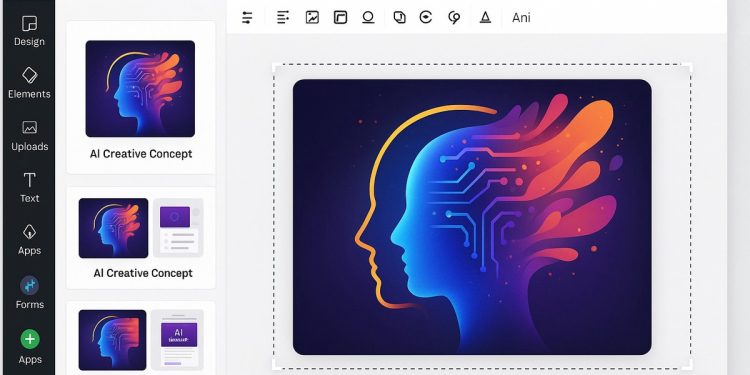This screenshot has height=375, width=750.
Task: Select head thumbnail in second template card
Action: 113,228
